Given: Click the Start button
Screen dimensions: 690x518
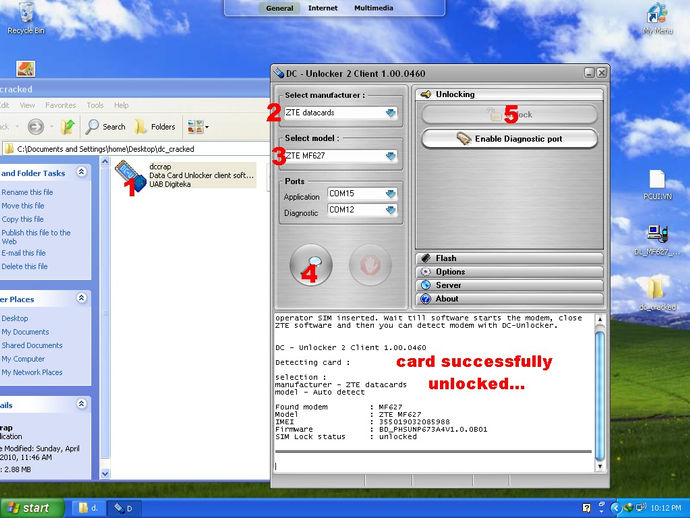Looking at the screenshot, I should pyautogui.click(x=32, y=508).
